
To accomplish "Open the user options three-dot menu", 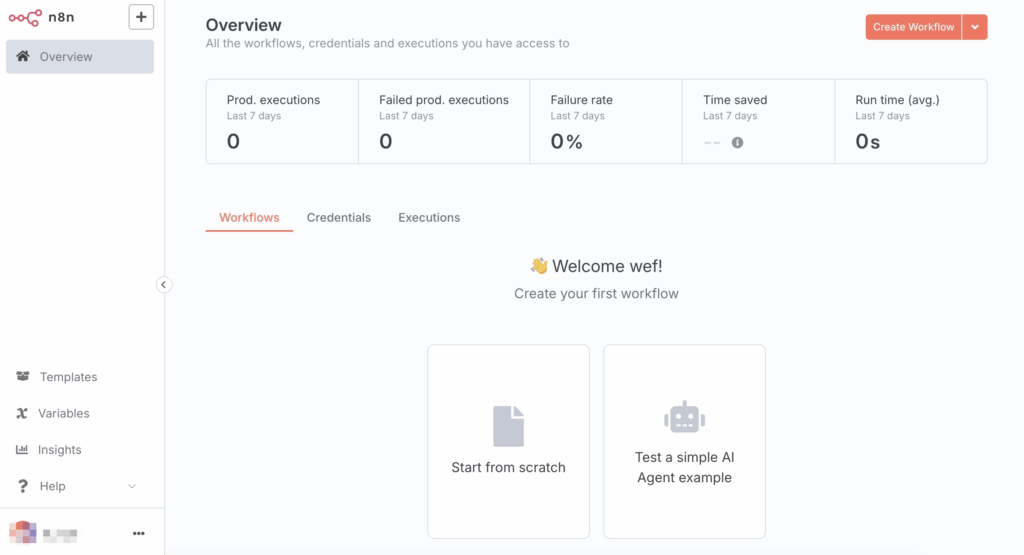I will (x=138, y=533).
